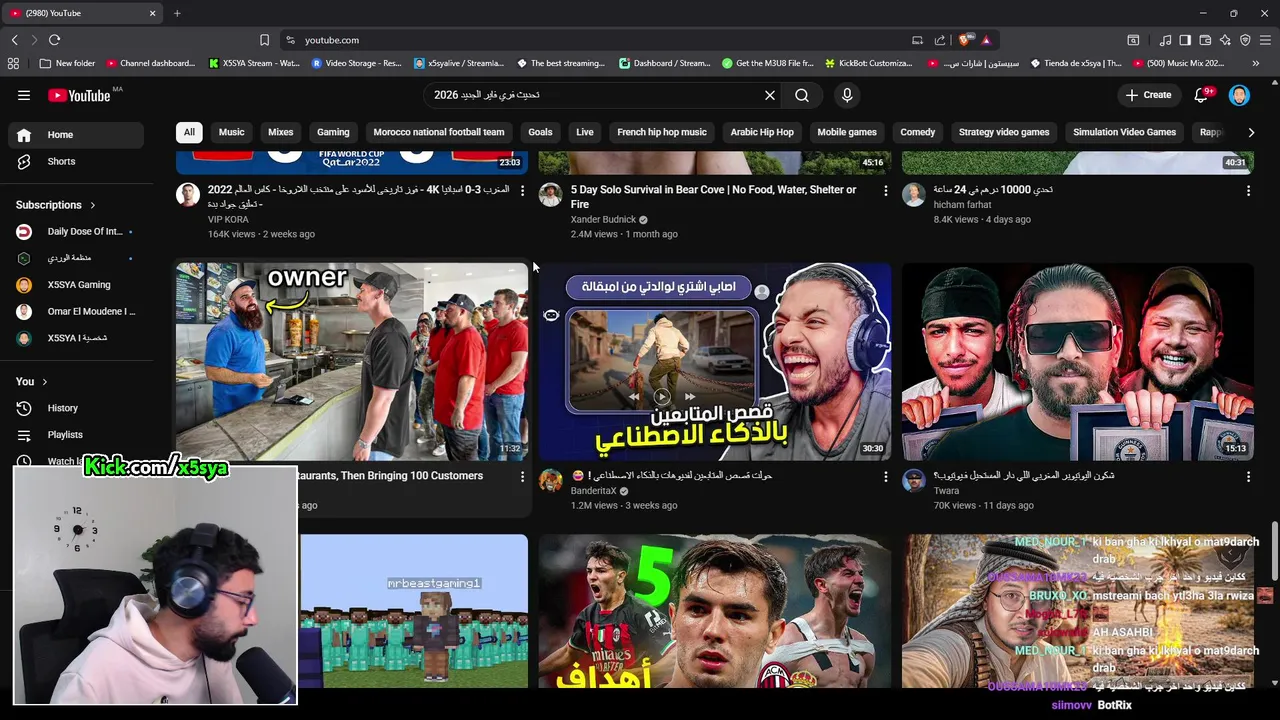Select the Music filter chip
This screenshot has width=1280, height=720.
point(231,132)
